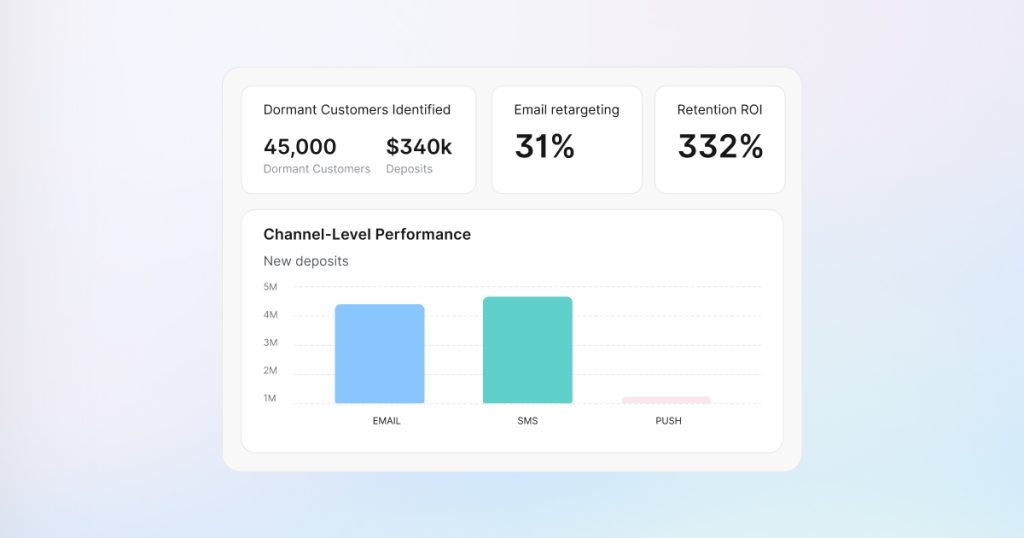The image size is (1024, 538).
Task: Click the gray Deposits caption under $340k
Action: pyautogui.click(x=409, y=169)
